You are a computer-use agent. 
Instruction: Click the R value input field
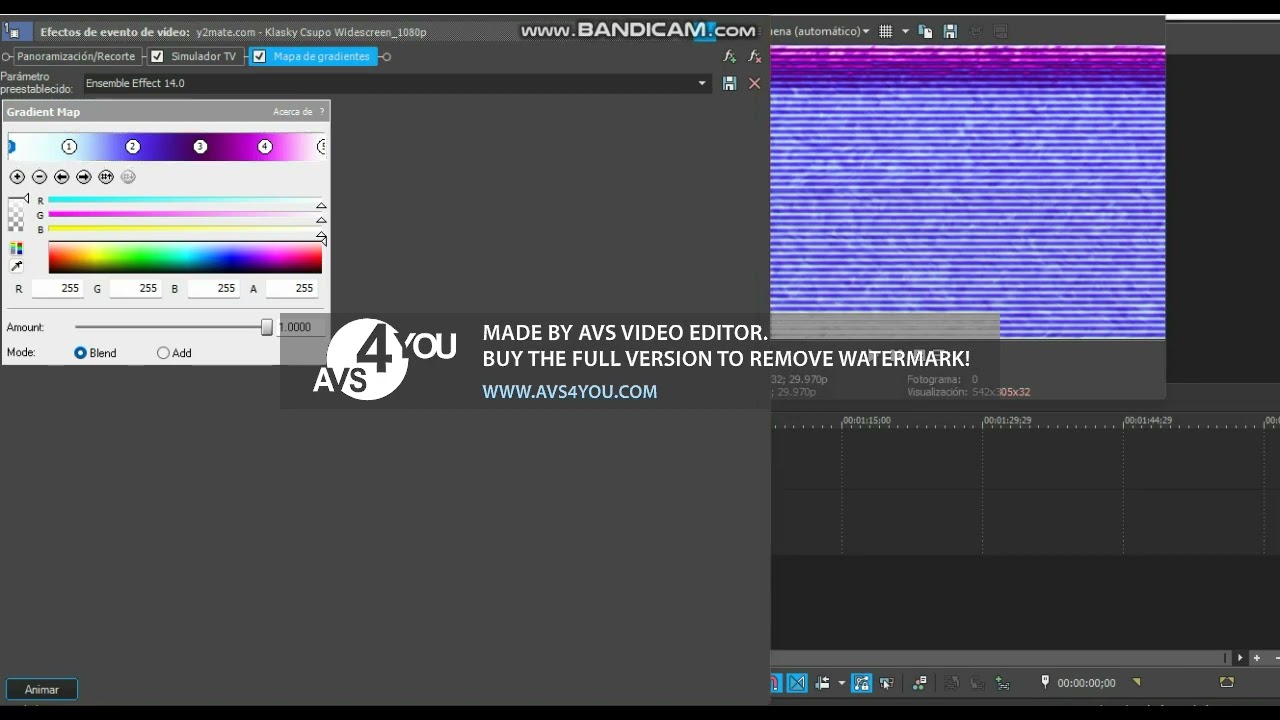point(58,288)
